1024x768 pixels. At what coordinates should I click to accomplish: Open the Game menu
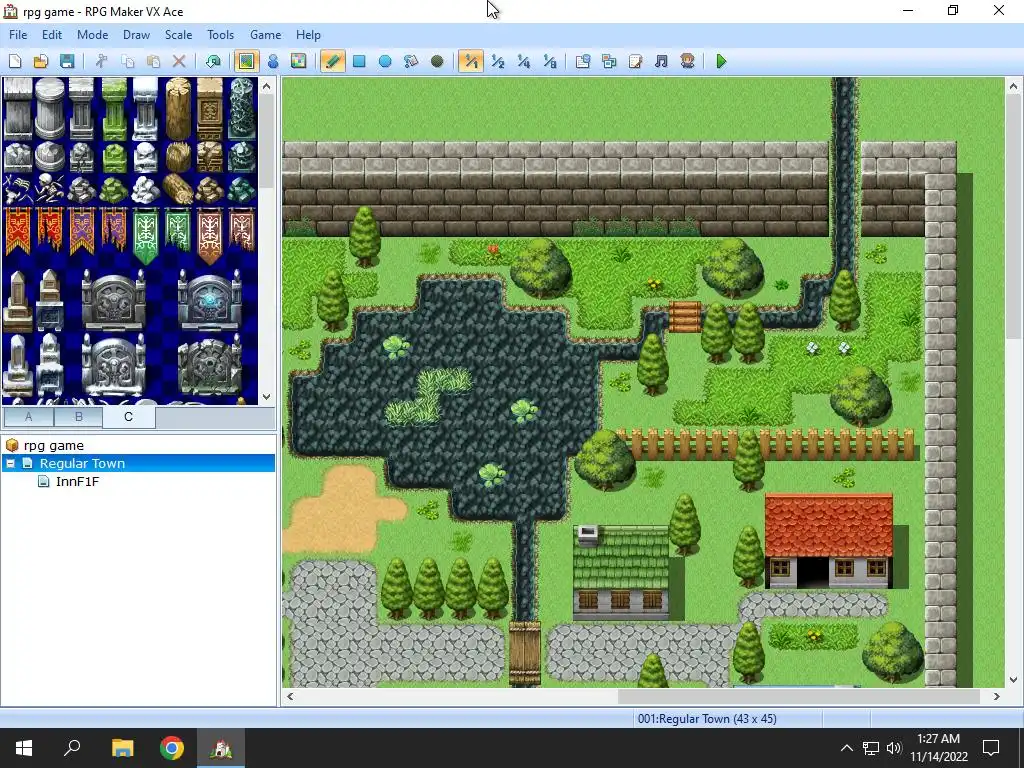(x=265, y=35)
